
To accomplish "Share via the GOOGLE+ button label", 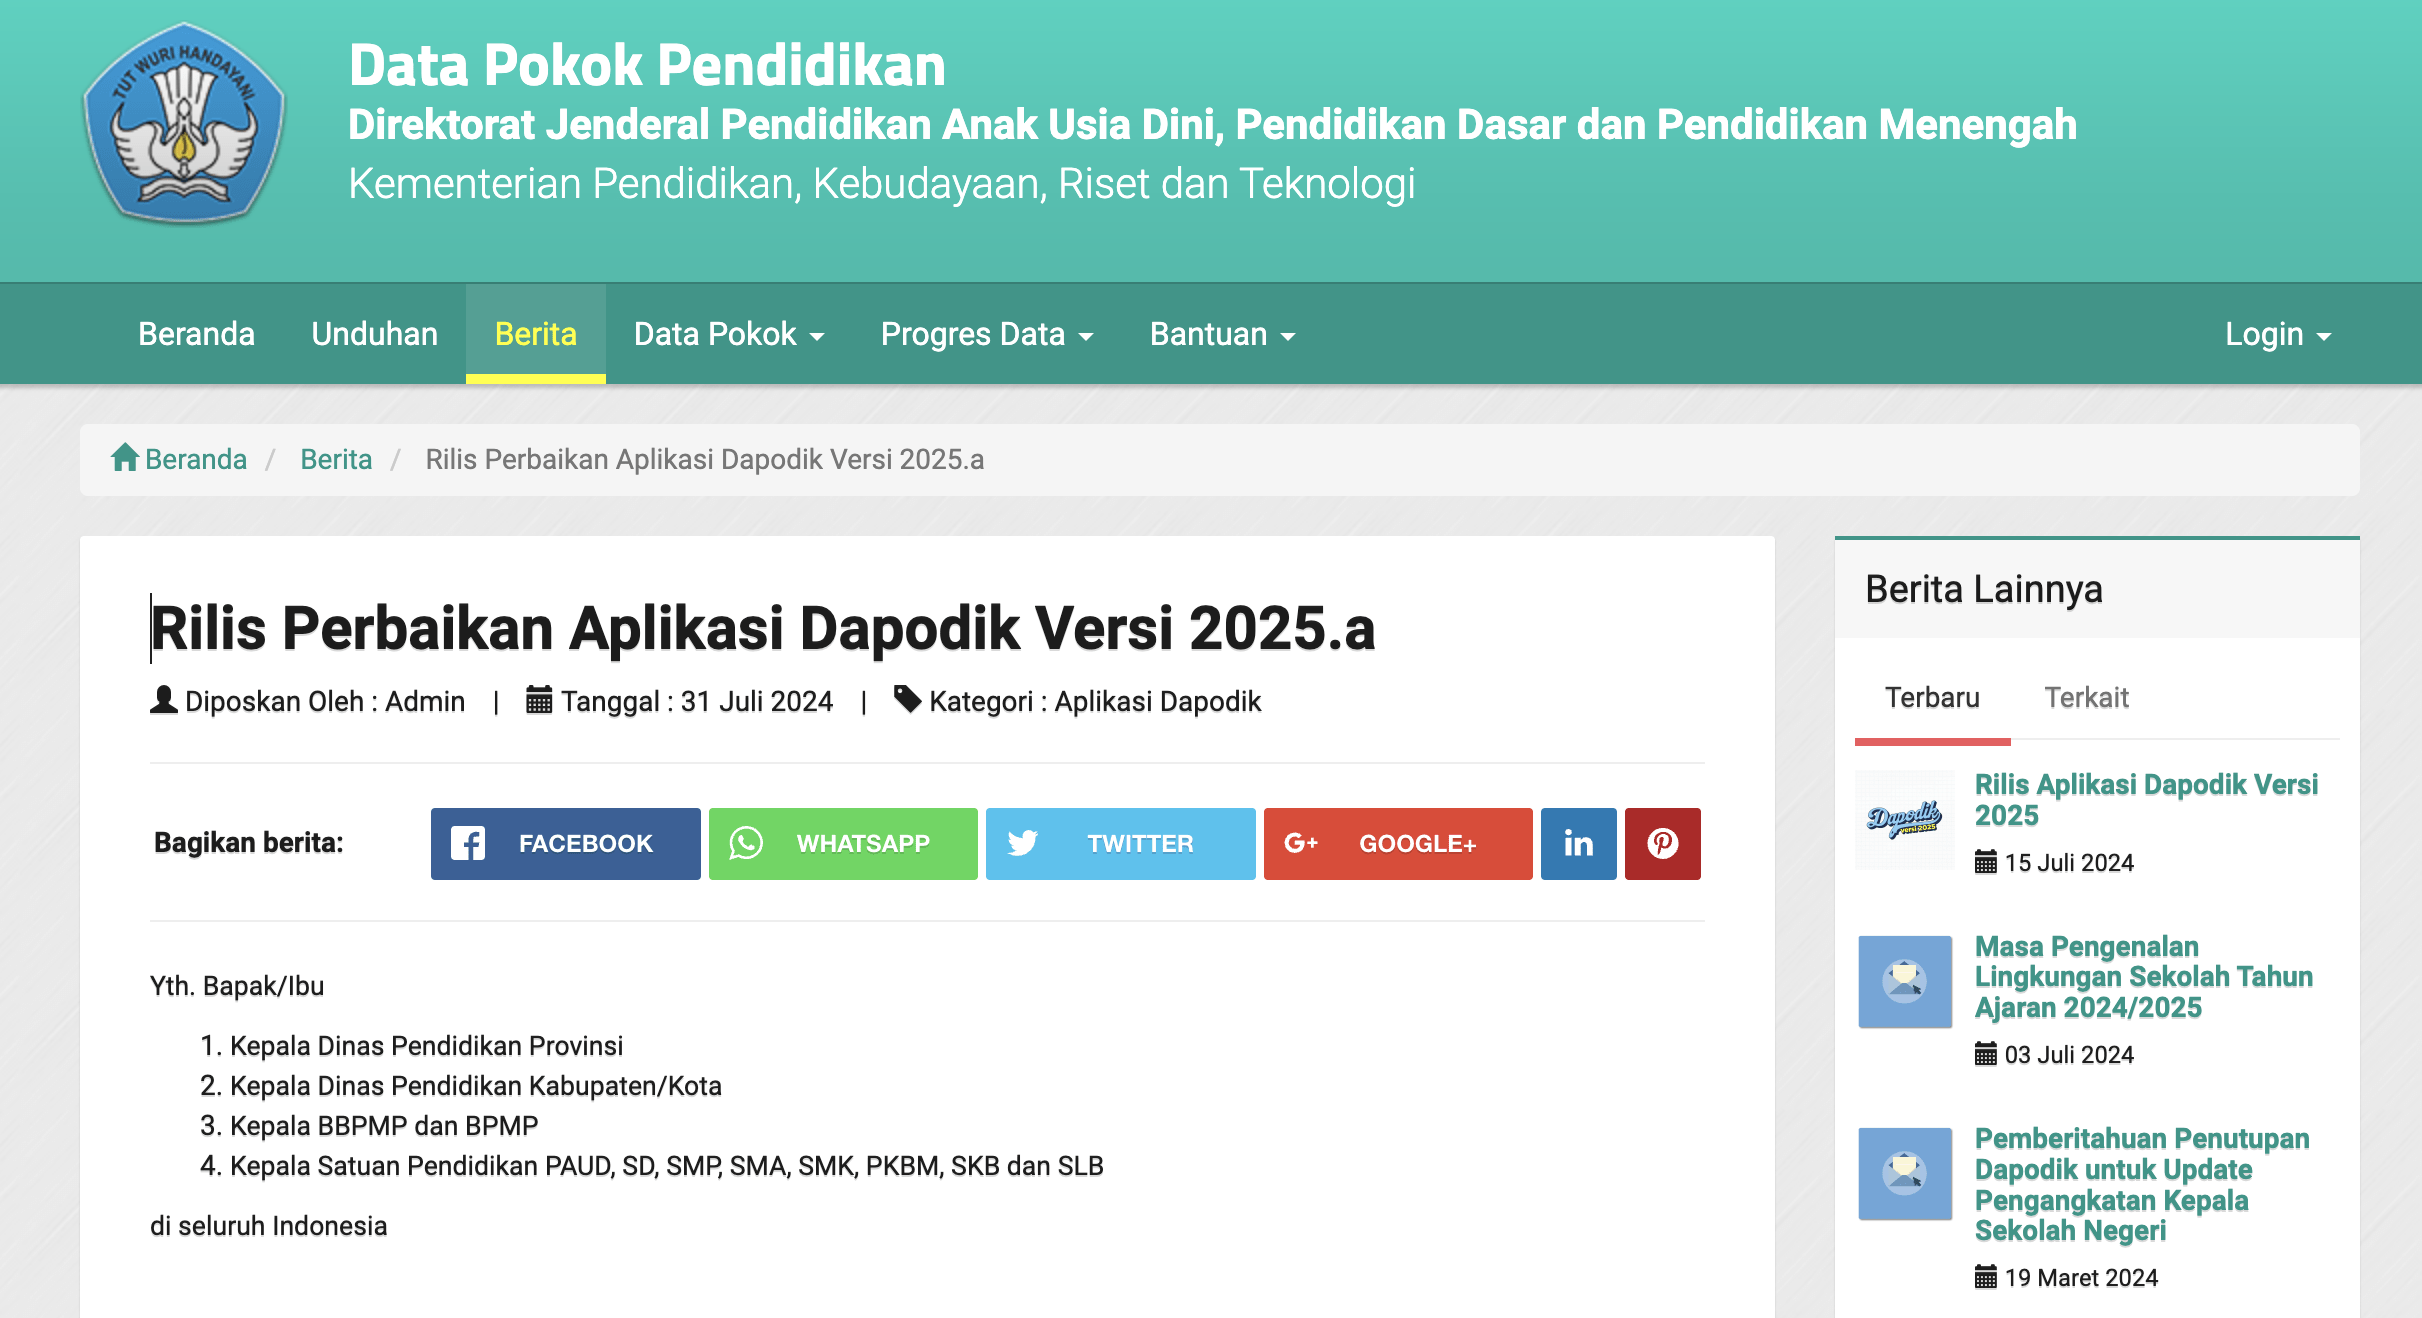I will (1417, 844).
